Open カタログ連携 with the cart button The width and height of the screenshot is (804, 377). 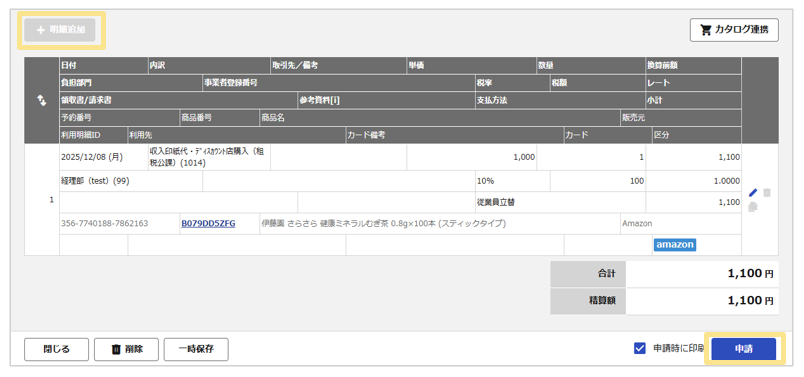(734, 30)
